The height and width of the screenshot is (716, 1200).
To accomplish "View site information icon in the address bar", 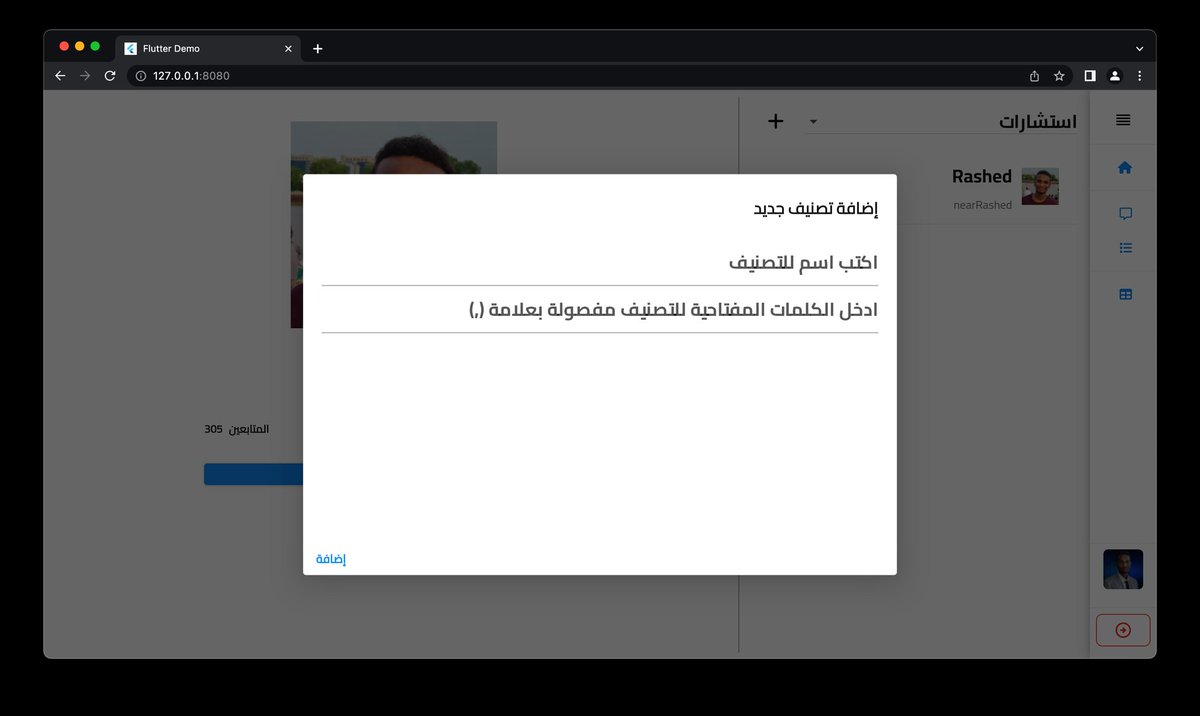I will click(x=141, y=76).
